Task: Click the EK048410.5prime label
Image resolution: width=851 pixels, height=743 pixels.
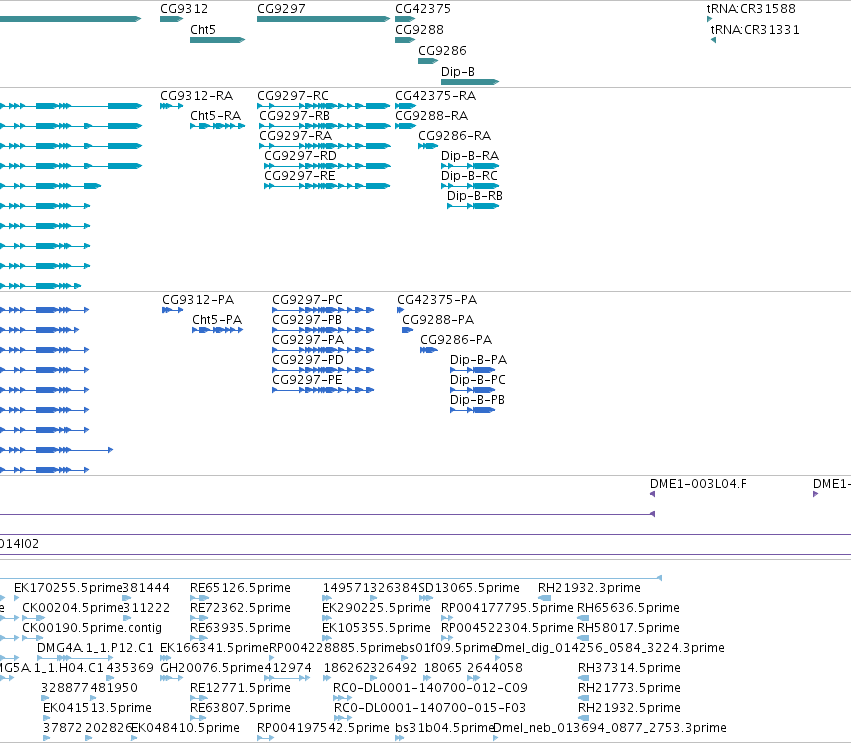Action: click(x=185, y=728)
